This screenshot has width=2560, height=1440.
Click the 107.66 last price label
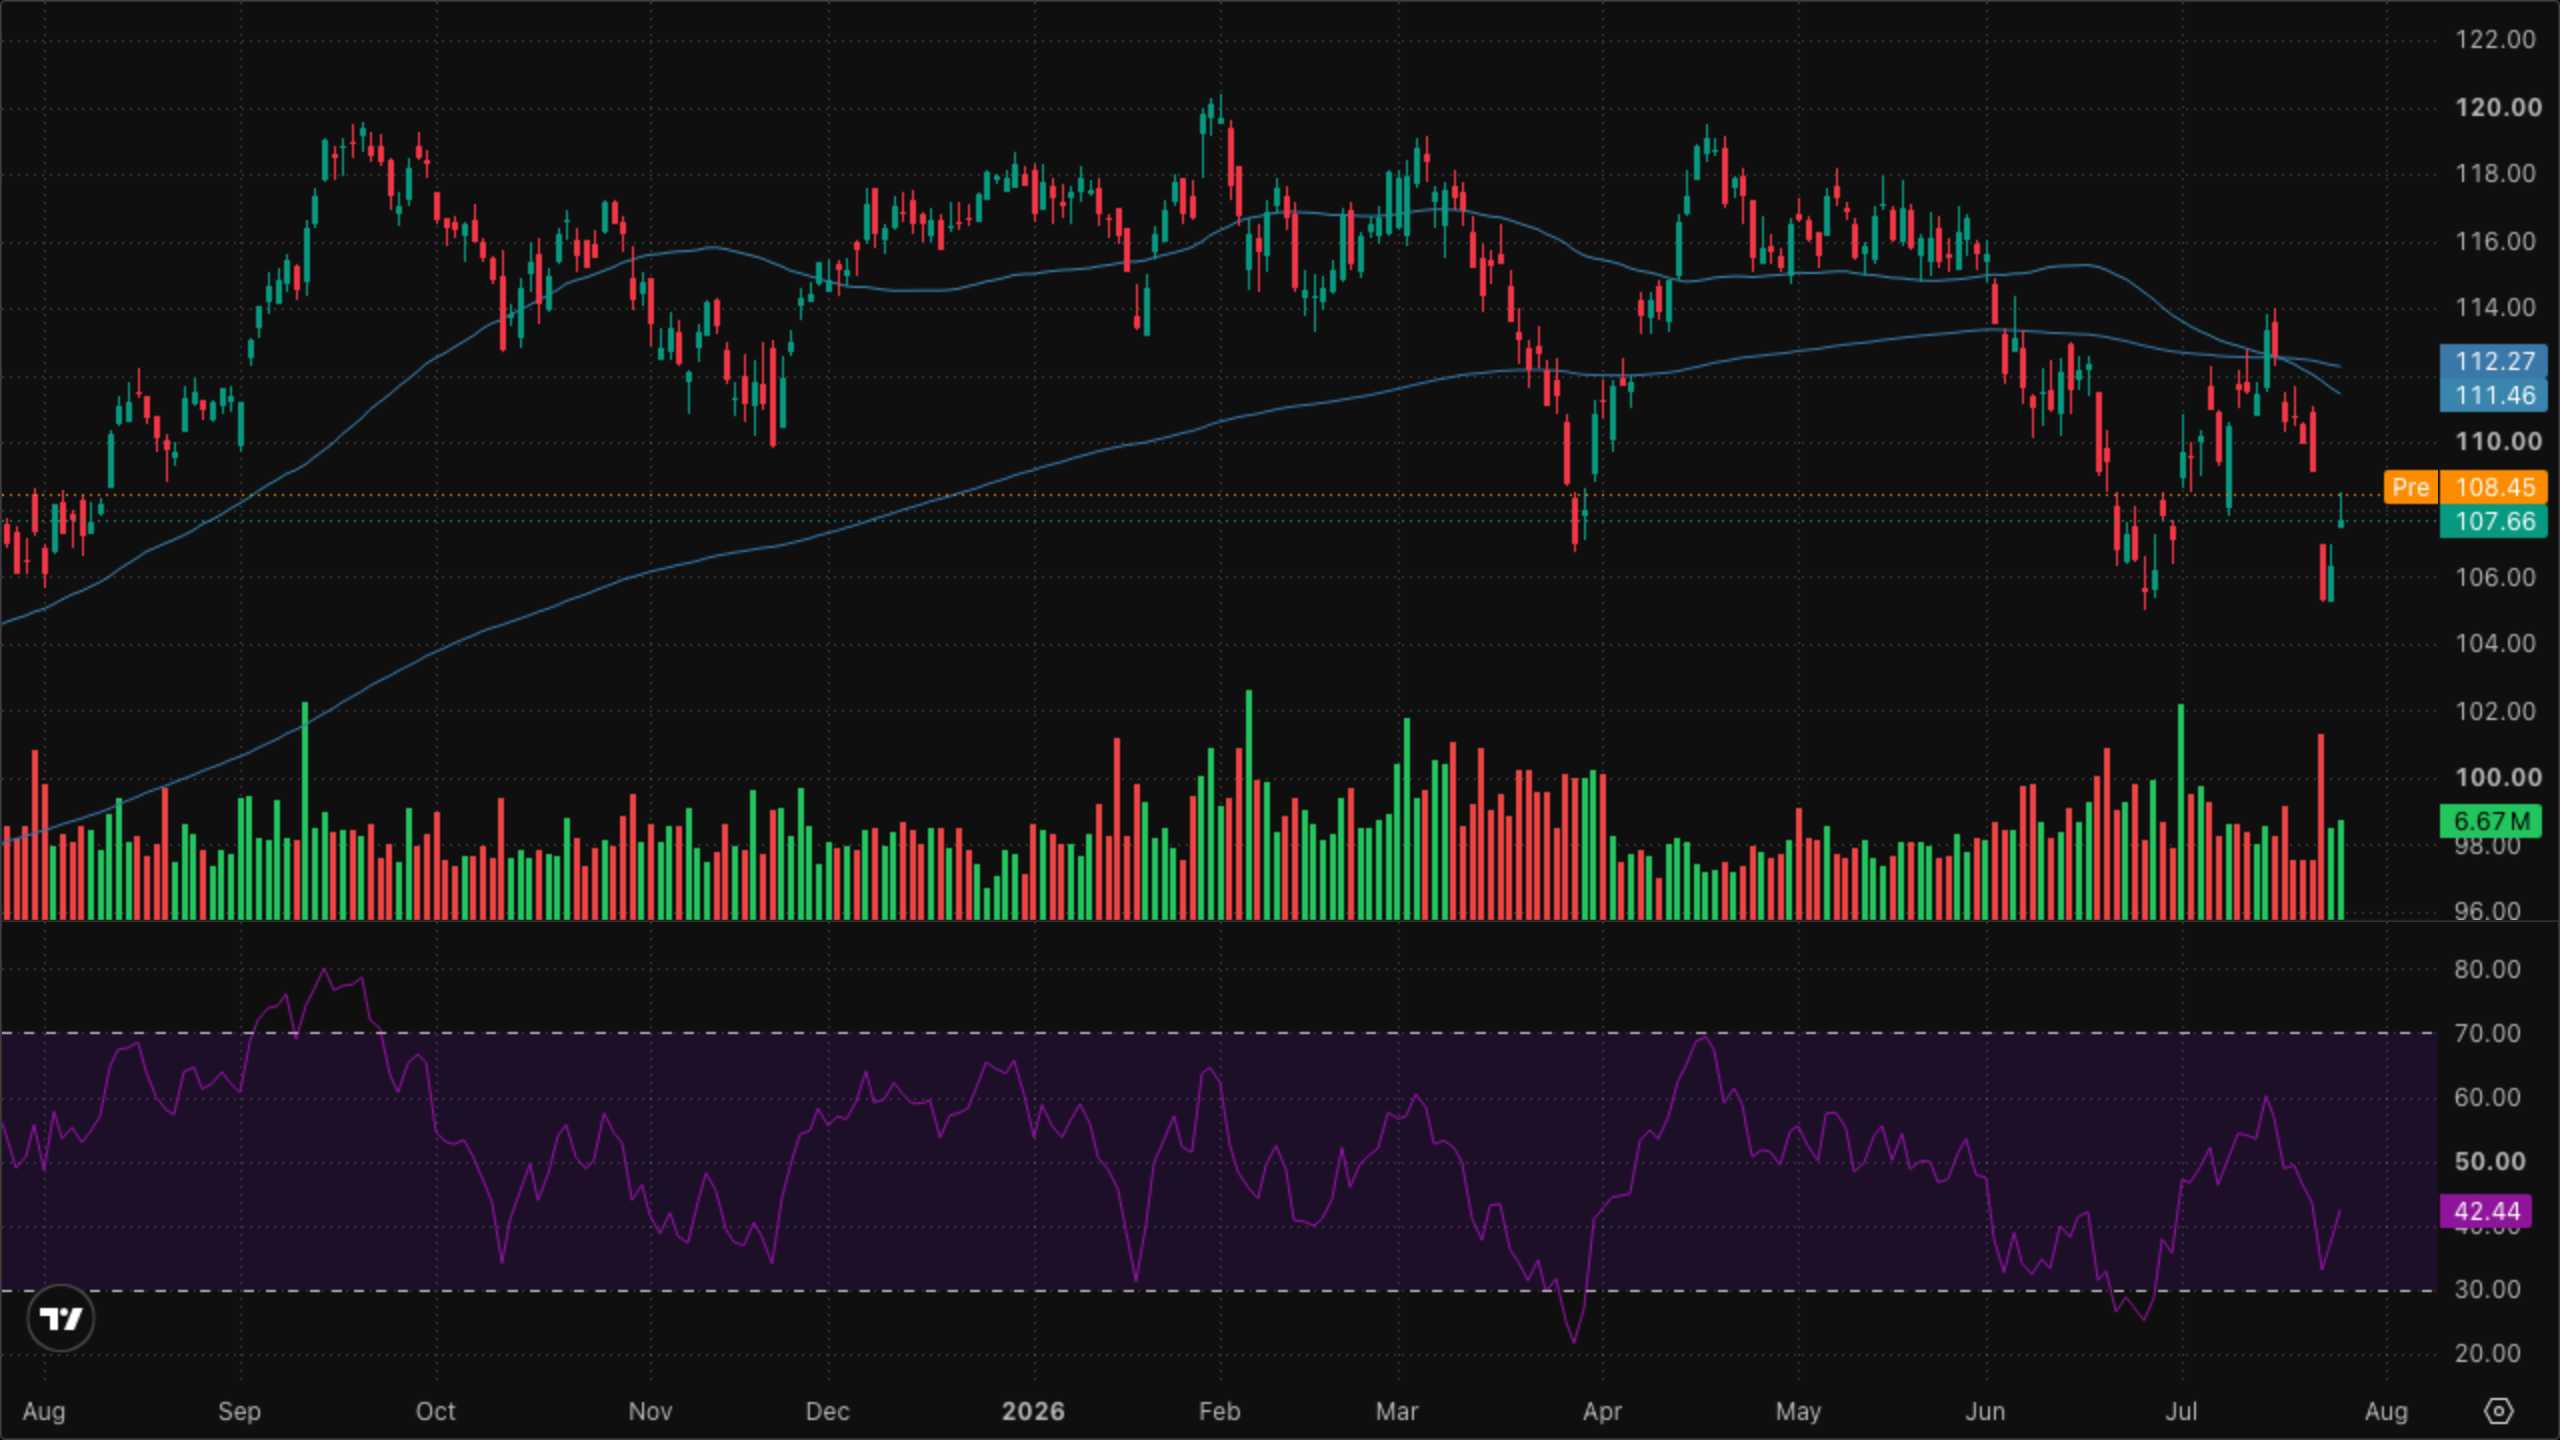pos(2494,521)
